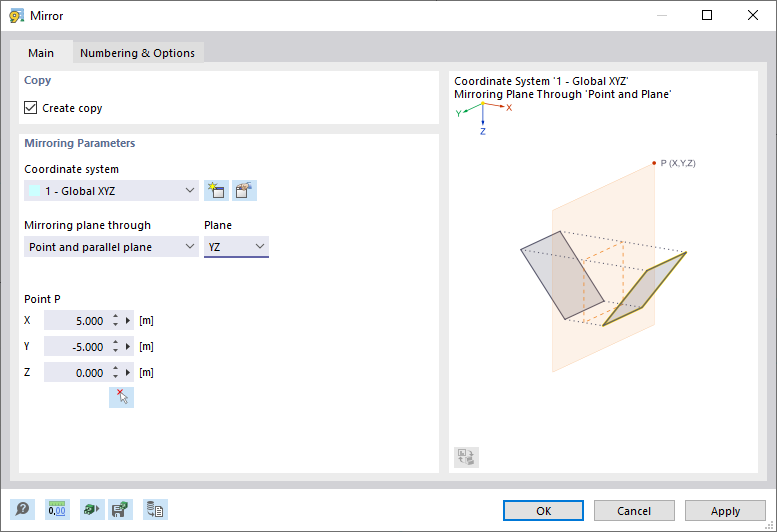Screen dimensions: 777x532
Task: Click the X value spinner arrows
Action: click(x=115, y=320)
